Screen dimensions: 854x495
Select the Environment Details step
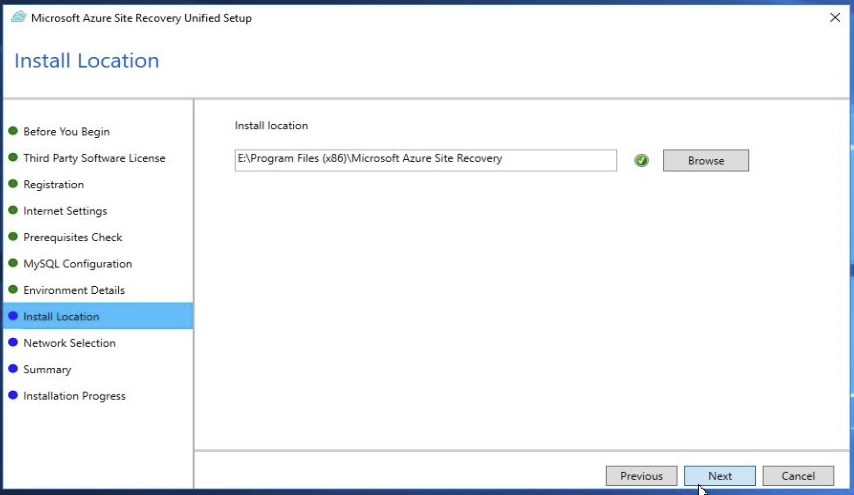click(74, 290)
